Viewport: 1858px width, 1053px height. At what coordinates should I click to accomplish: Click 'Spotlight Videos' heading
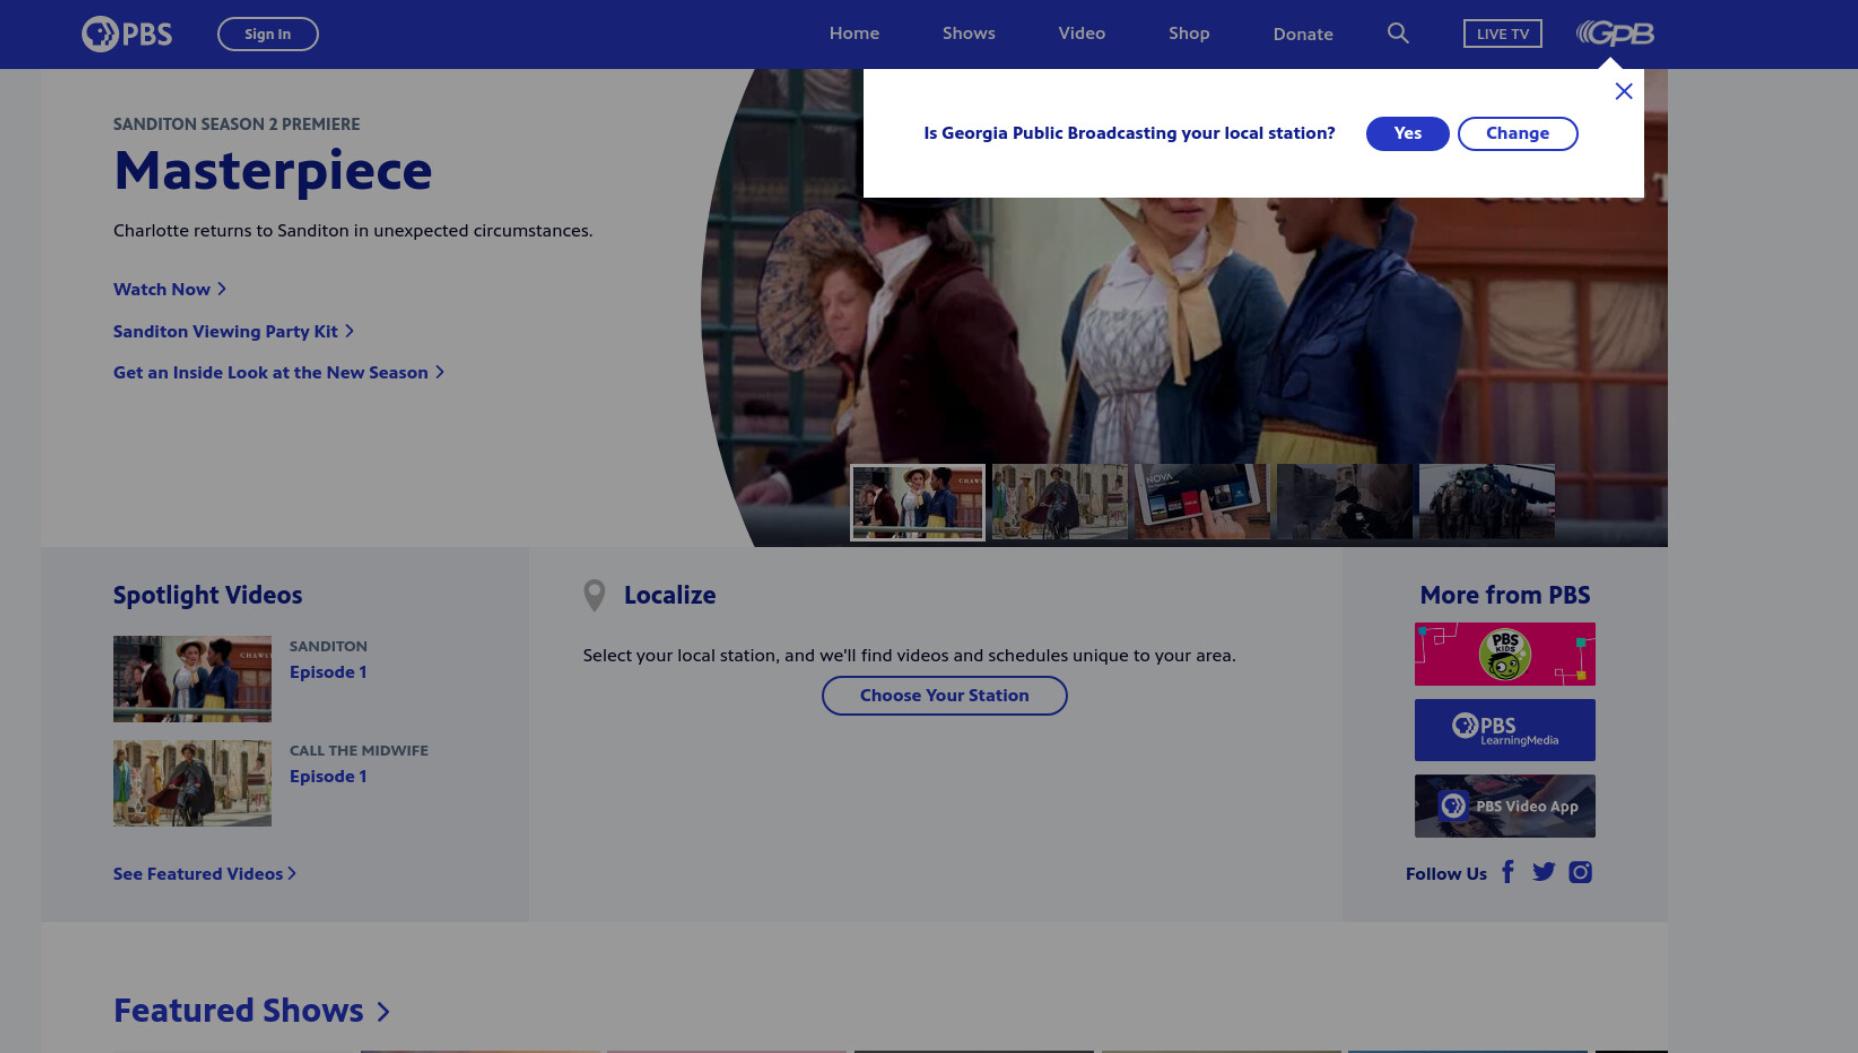pyautogui.click(x=207, y=595)
